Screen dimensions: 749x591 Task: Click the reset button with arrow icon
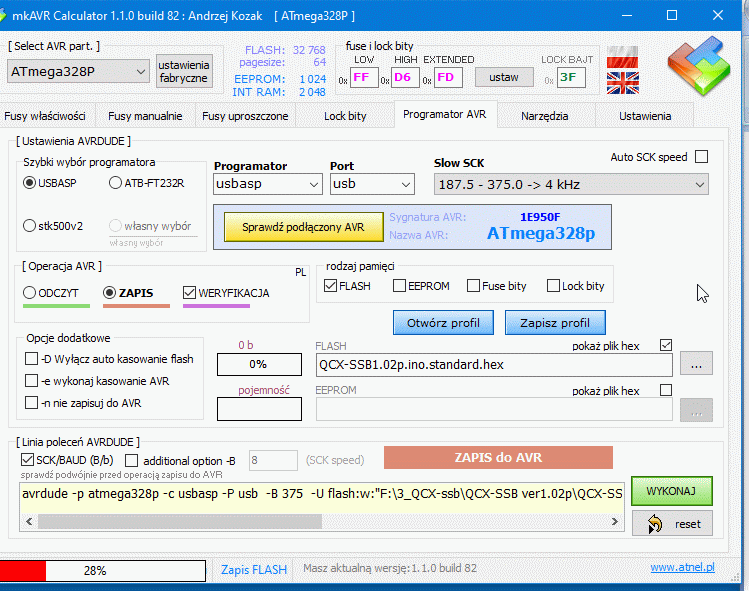click(x=671, y=524)
